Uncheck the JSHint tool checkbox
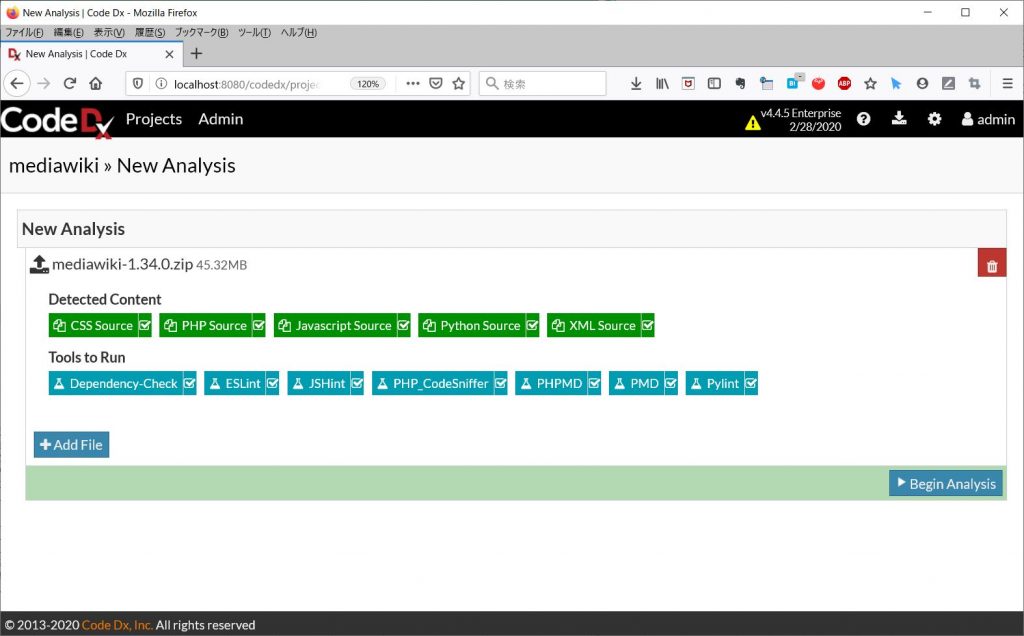 (357, 383)
